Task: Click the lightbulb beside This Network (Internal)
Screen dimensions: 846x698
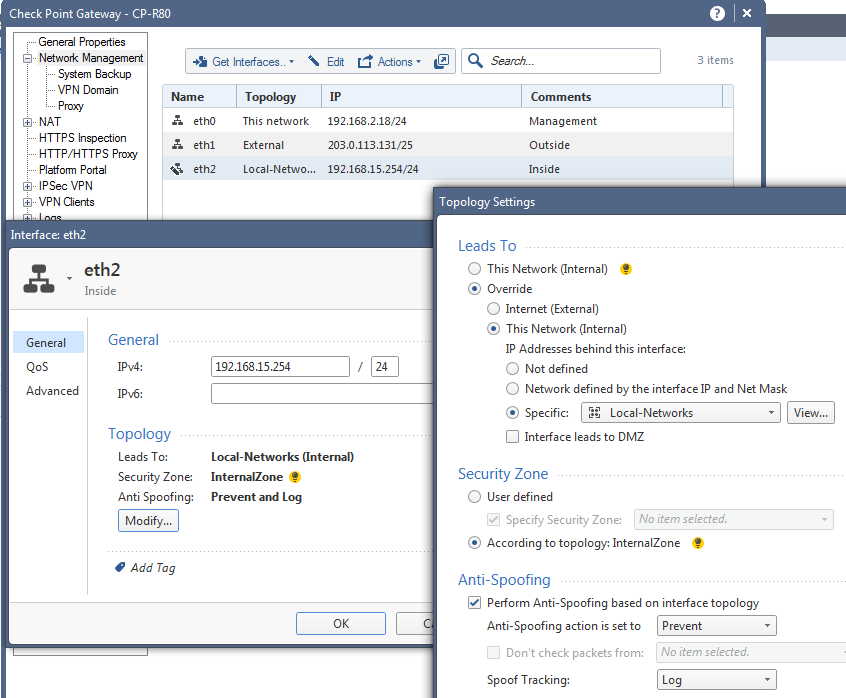Action: click(x=626, y=269)
